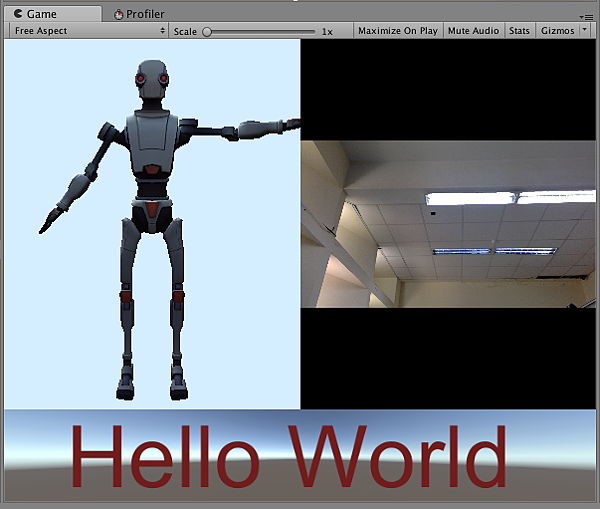Click the Gizmos button
Screen dimensions: 600x509
(x=557, y=31)
